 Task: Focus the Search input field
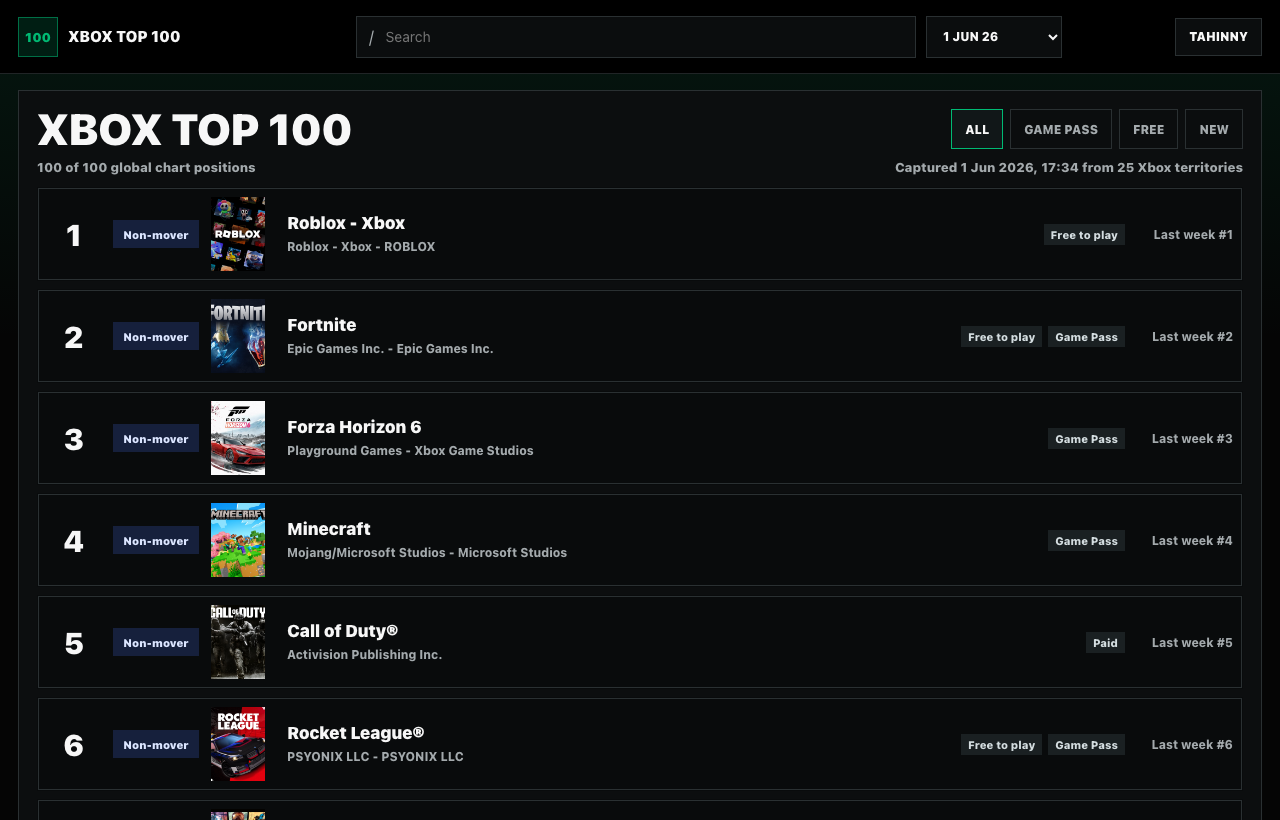pos(636,37)
